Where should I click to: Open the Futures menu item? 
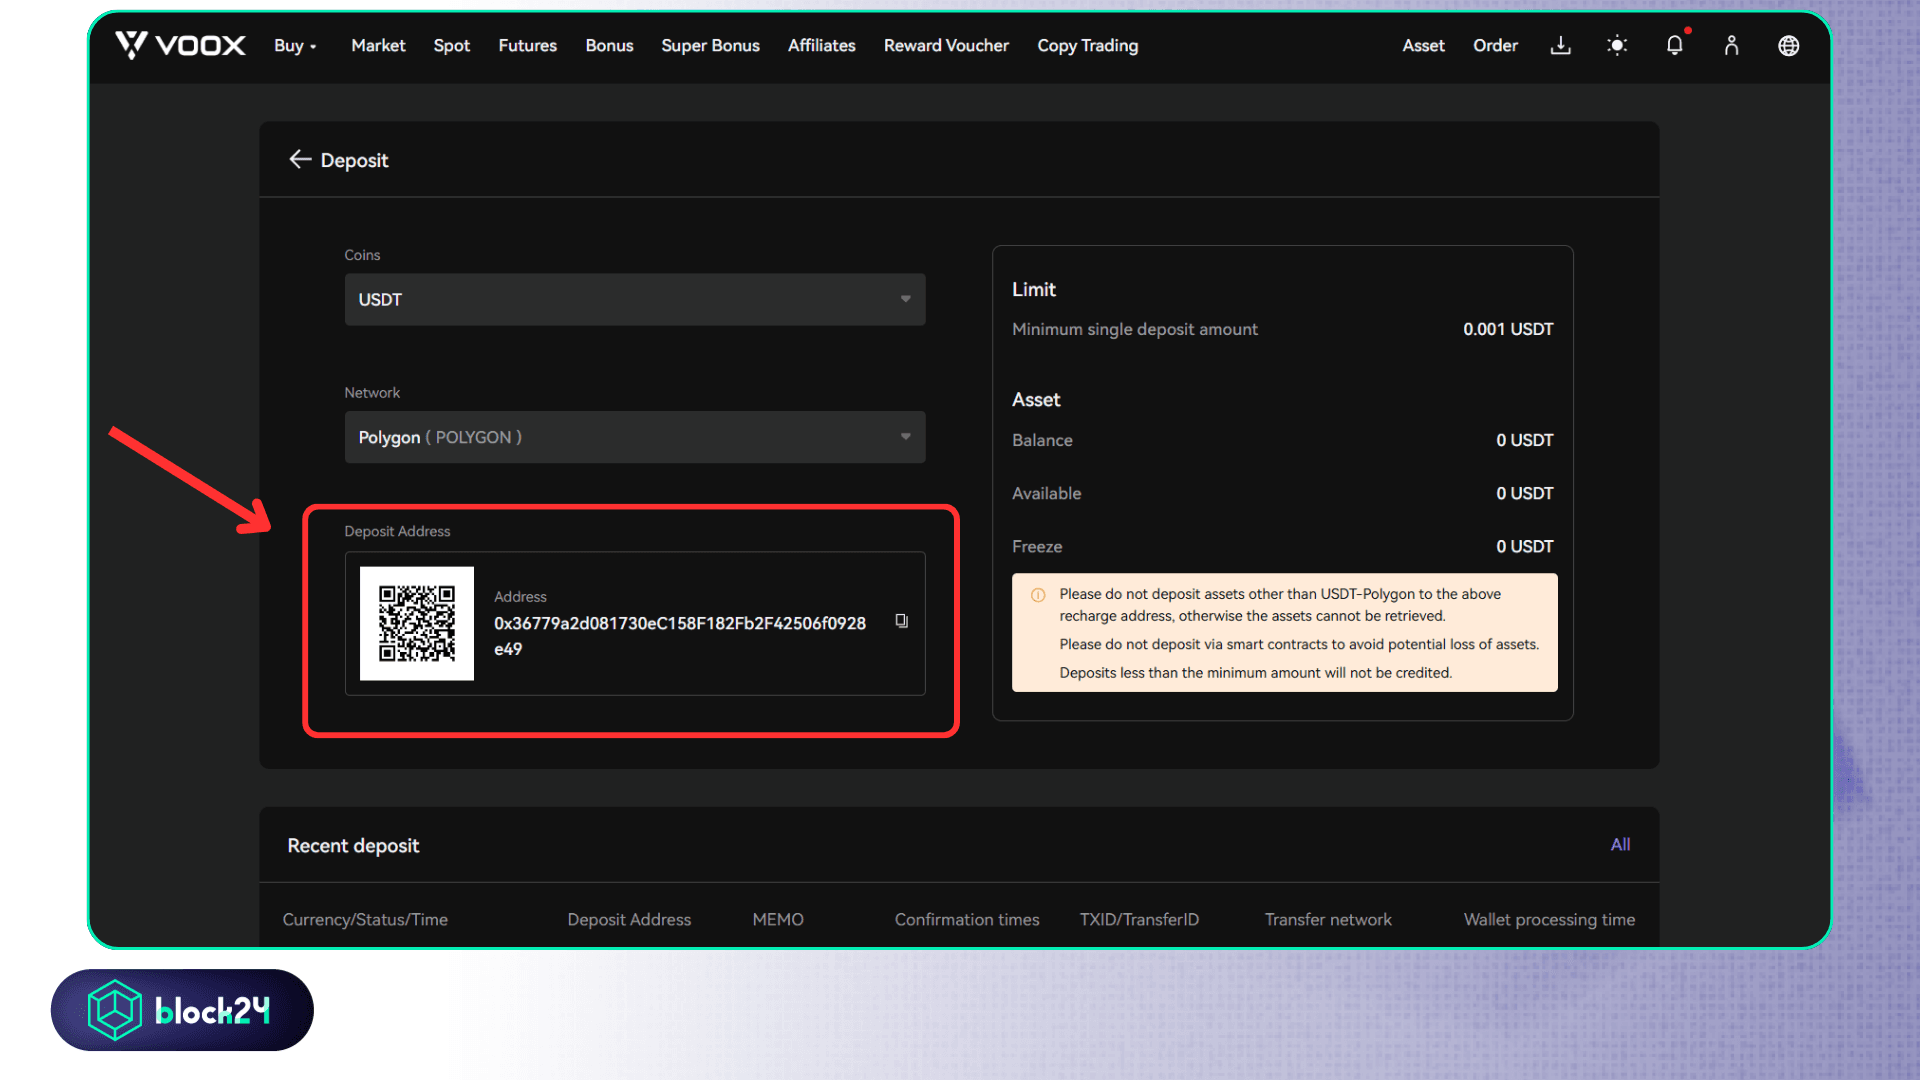tap(528, 45)
